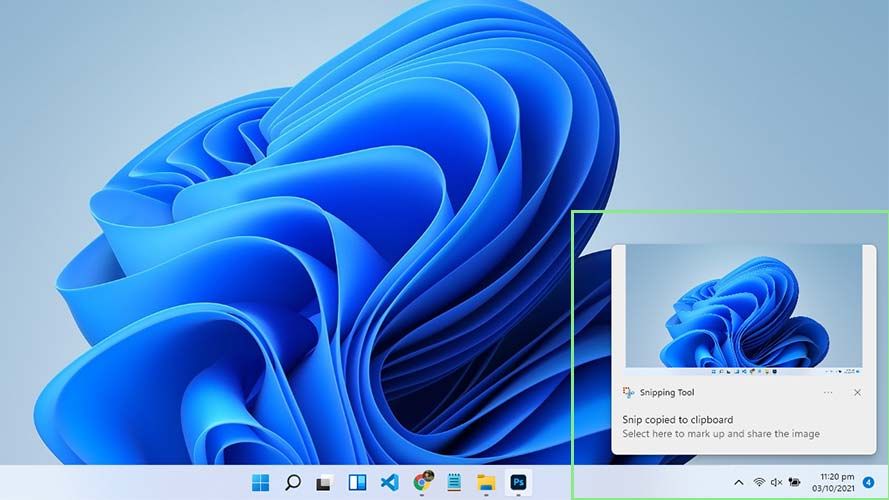Click 'Snip copied to clipboard' notification text
Image resolution: width=889 pixels, height=500 pixels.
point(678,420)
